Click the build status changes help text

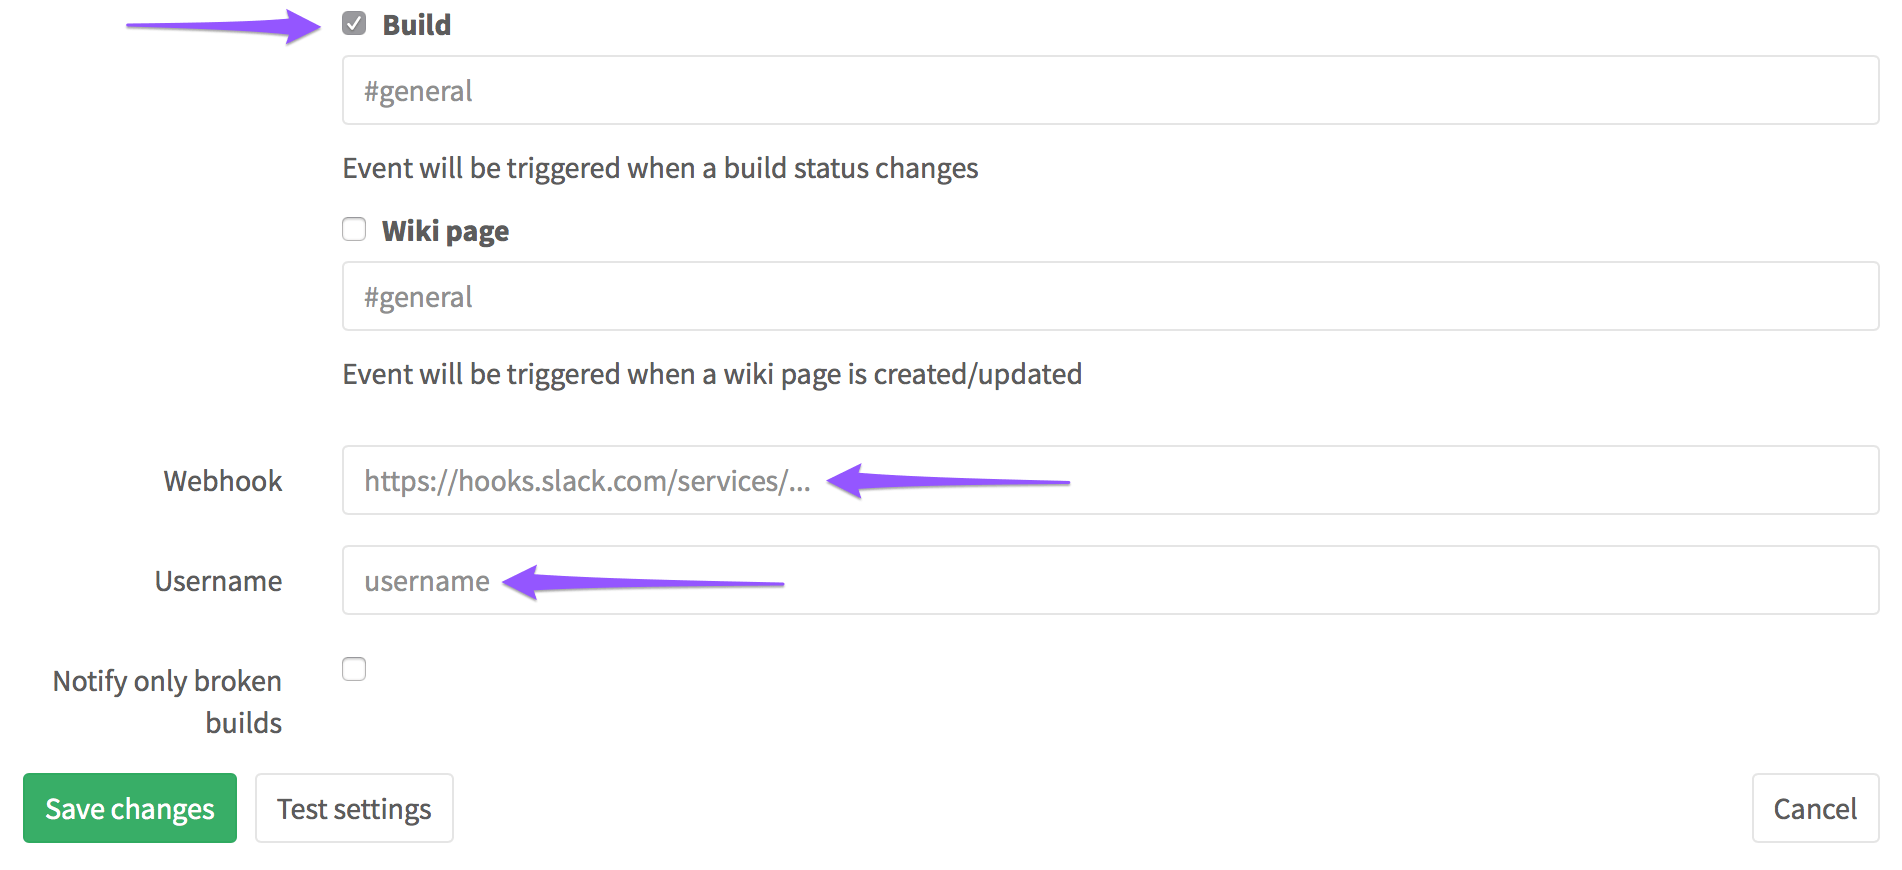[660, 168]
